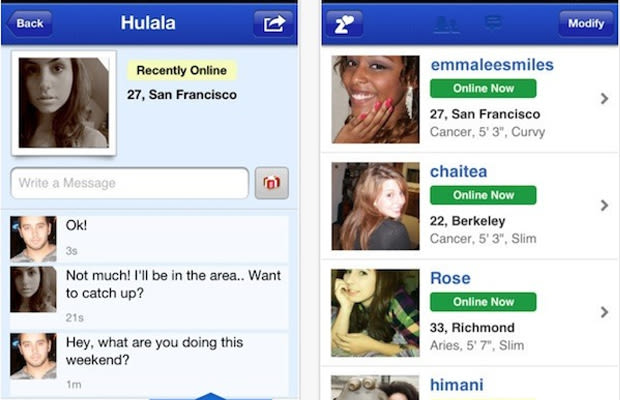The width and height of the screenshot is (620, 400).
Task: Open emmaleesmiles profile name link
Action: 492,65
